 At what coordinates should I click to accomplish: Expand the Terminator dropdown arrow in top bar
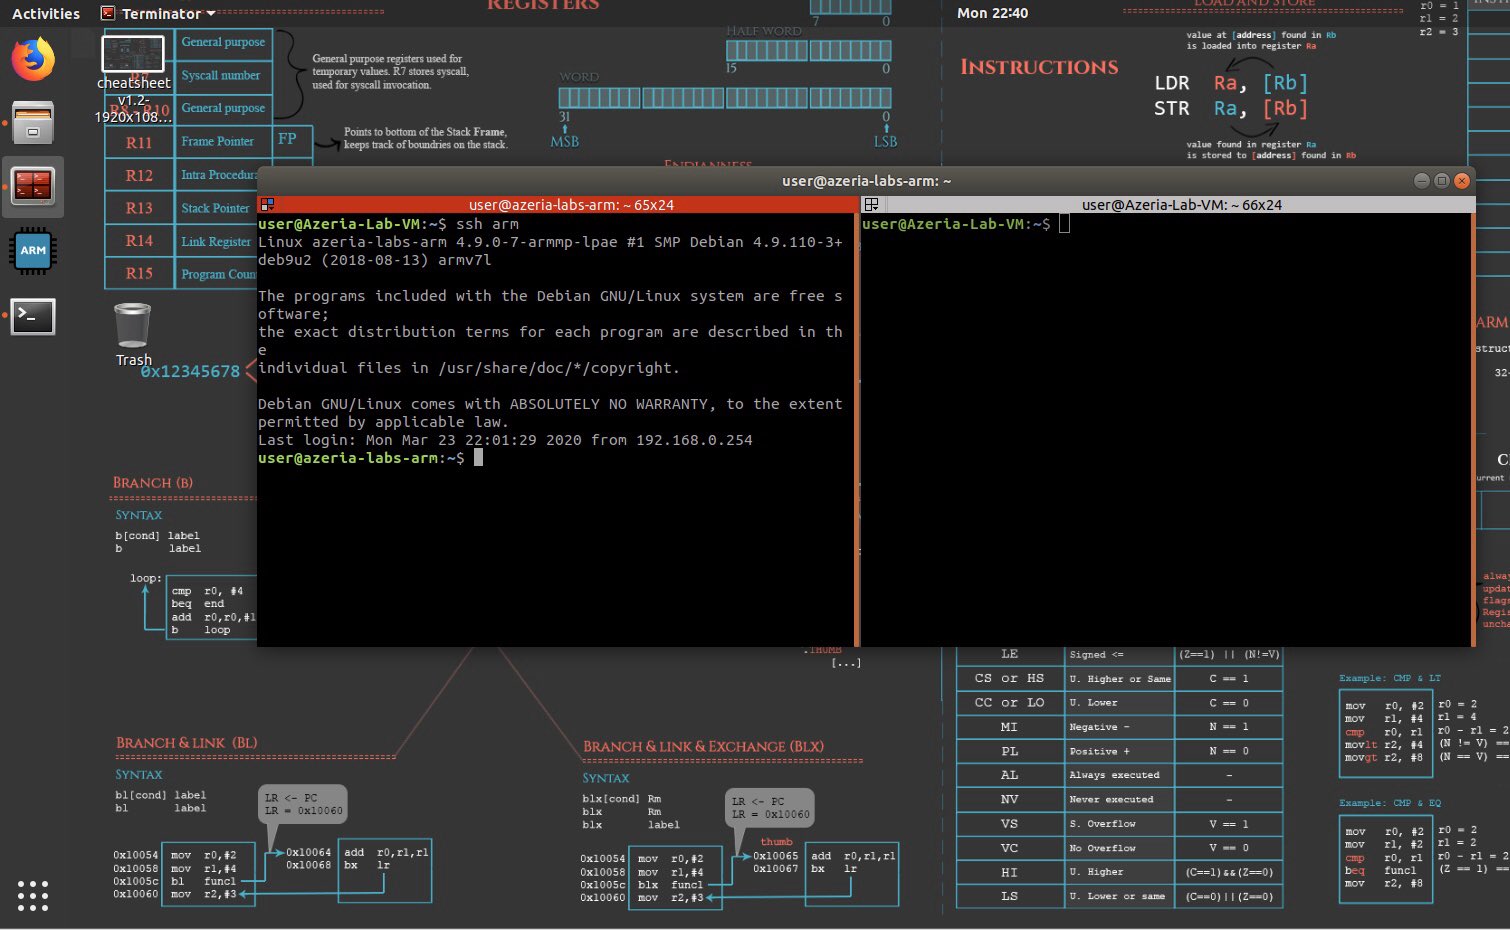210,13
